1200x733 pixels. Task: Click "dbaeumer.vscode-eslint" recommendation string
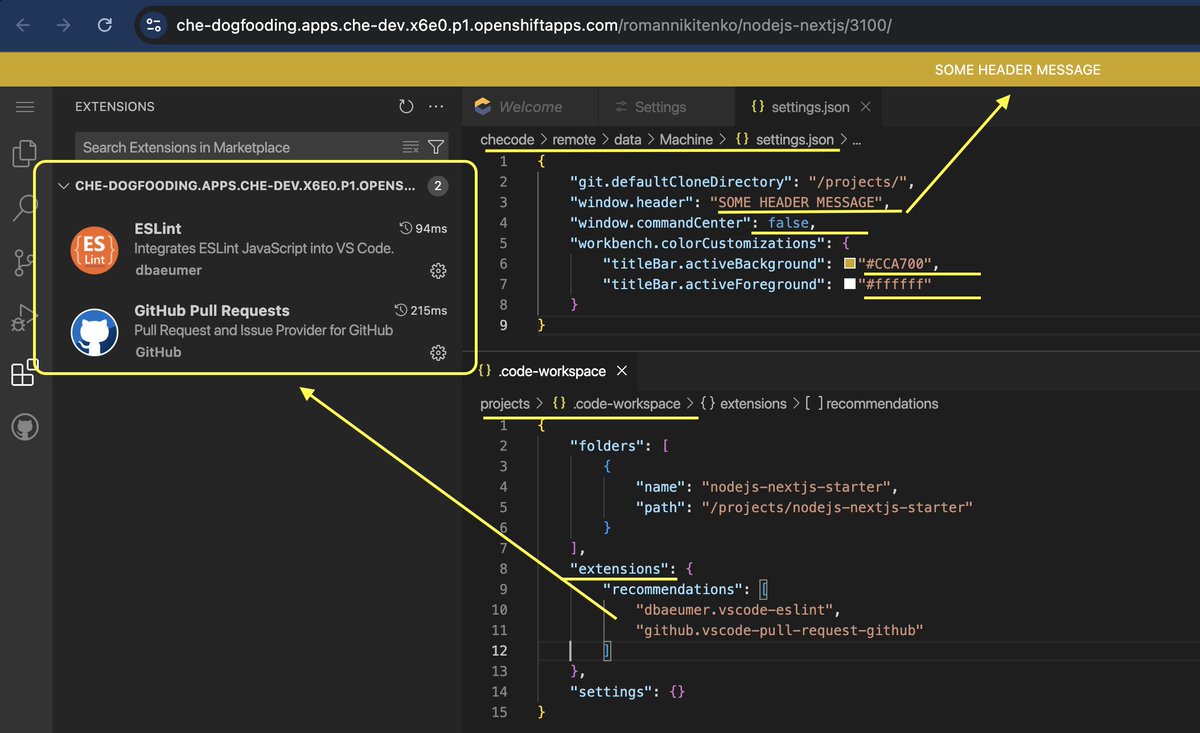point(737,610)
